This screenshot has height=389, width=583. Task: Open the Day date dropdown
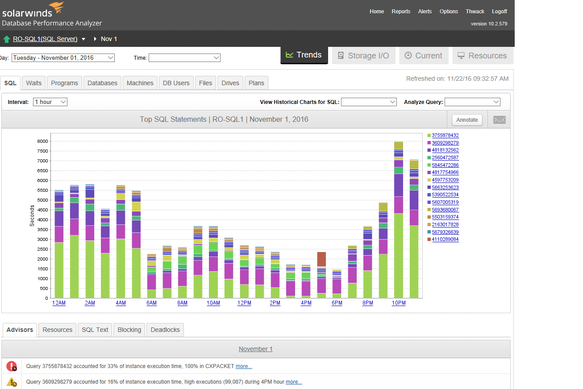point(63,58)
